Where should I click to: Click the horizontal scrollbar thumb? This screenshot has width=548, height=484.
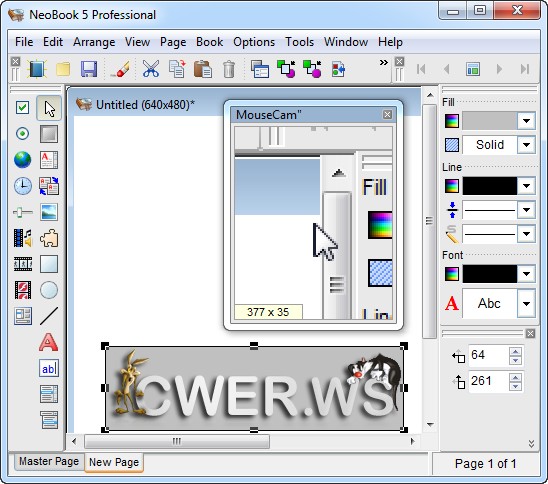coord(177,441)
